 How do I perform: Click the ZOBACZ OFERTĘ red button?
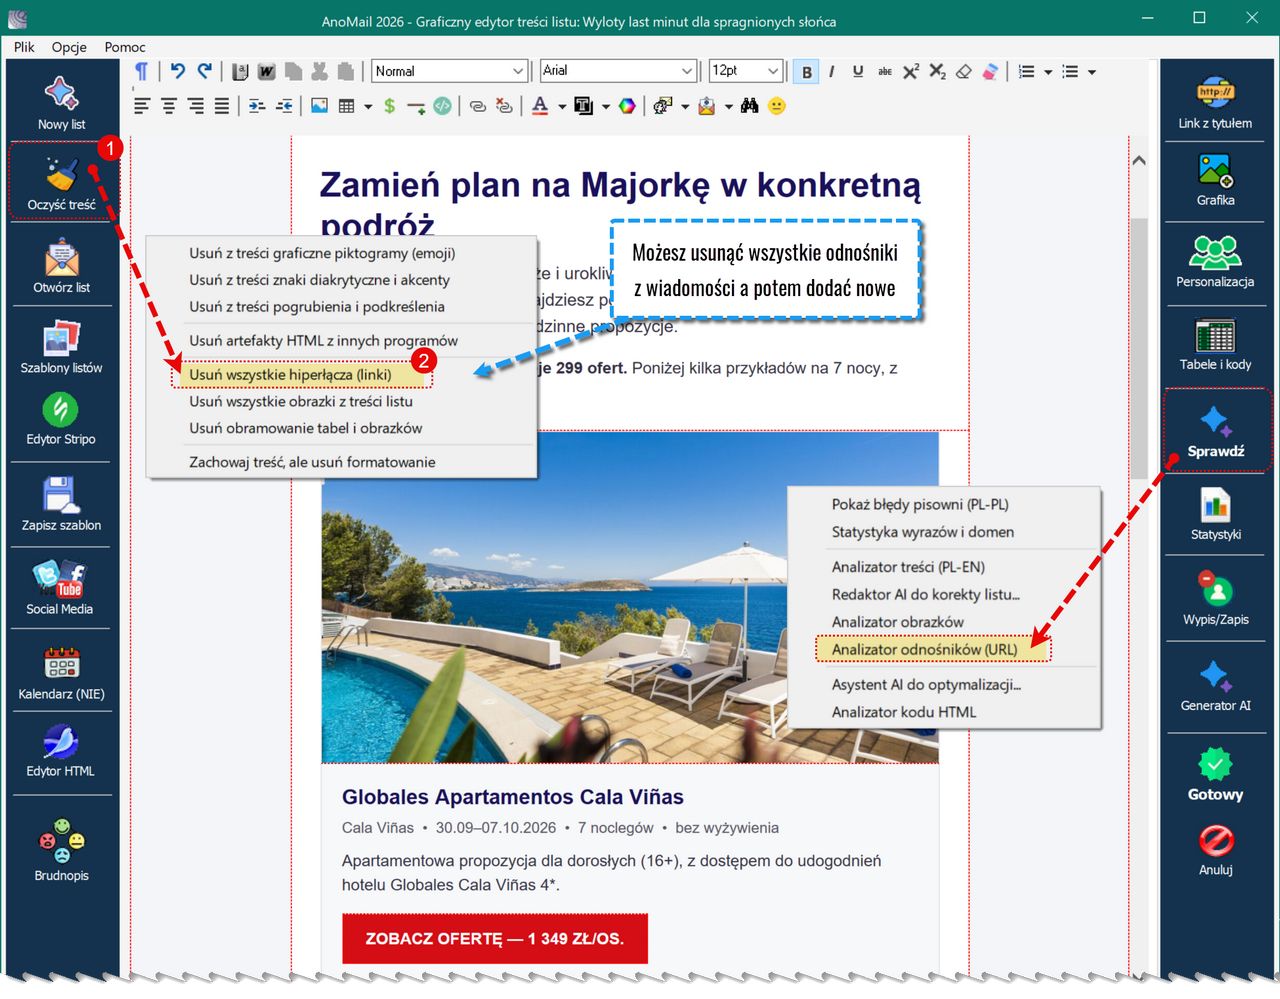tap(495, 938)
